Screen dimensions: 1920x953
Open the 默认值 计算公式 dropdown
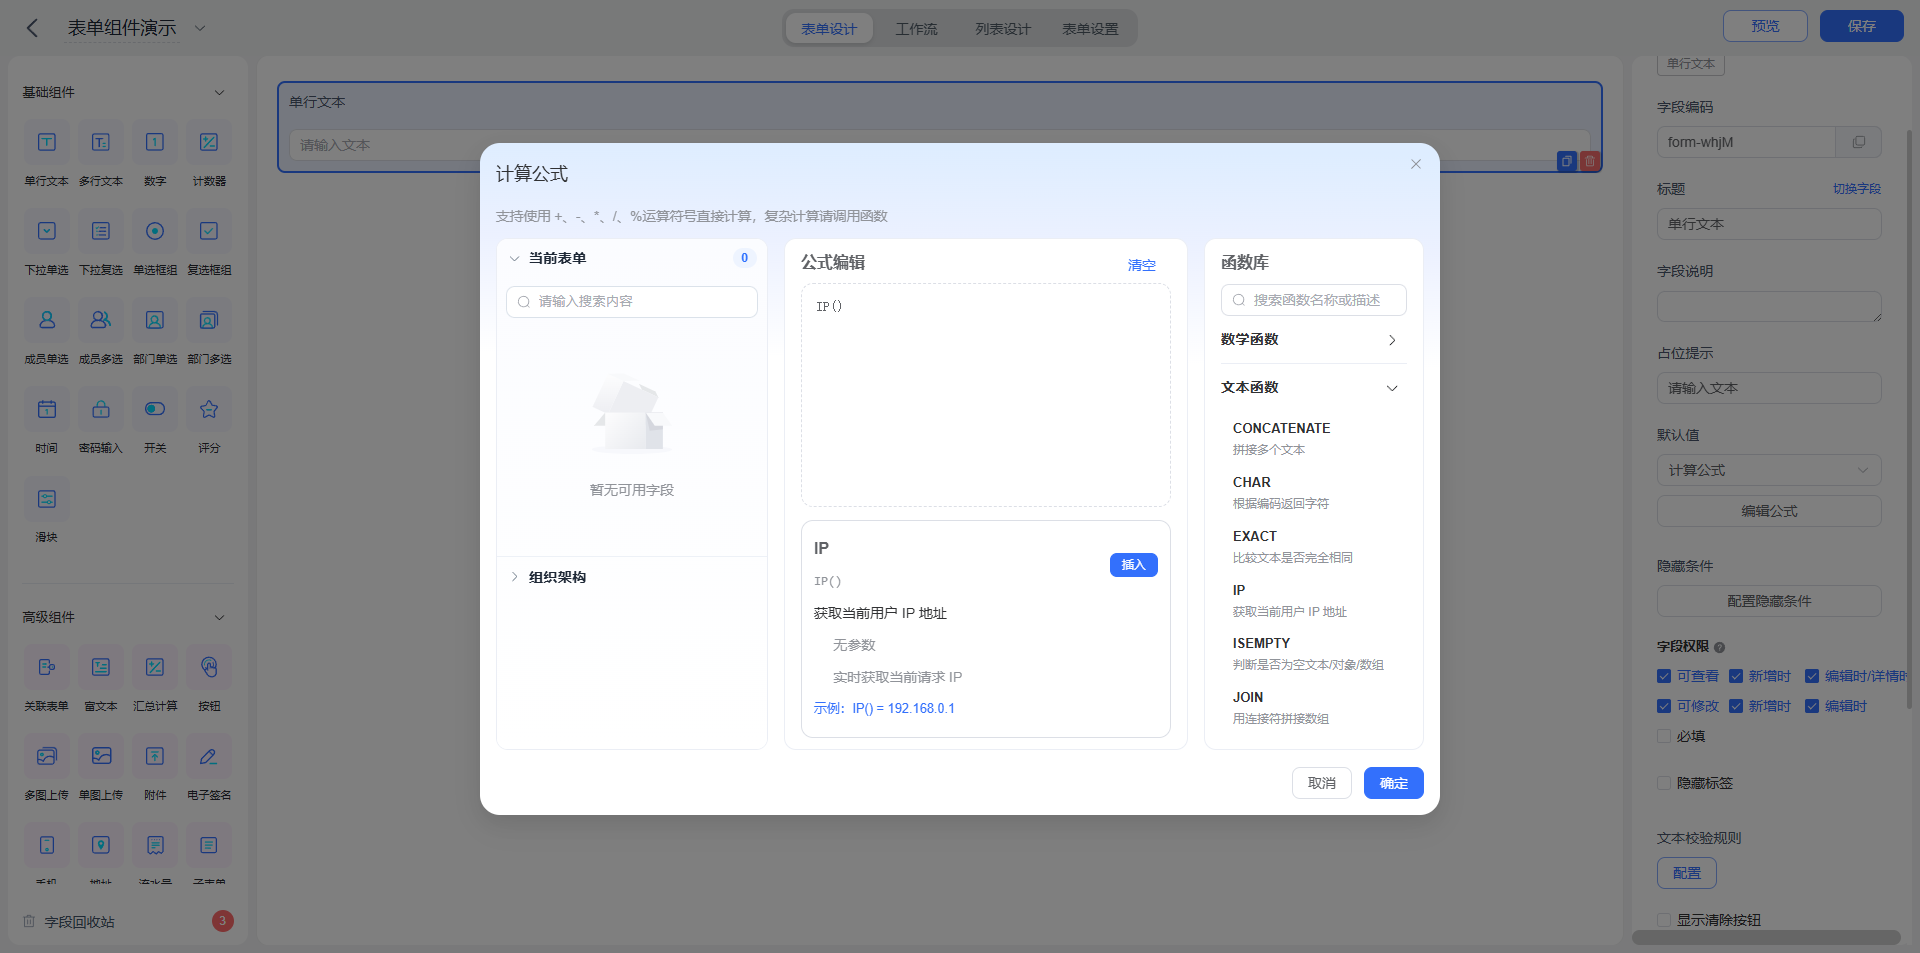1769,470
